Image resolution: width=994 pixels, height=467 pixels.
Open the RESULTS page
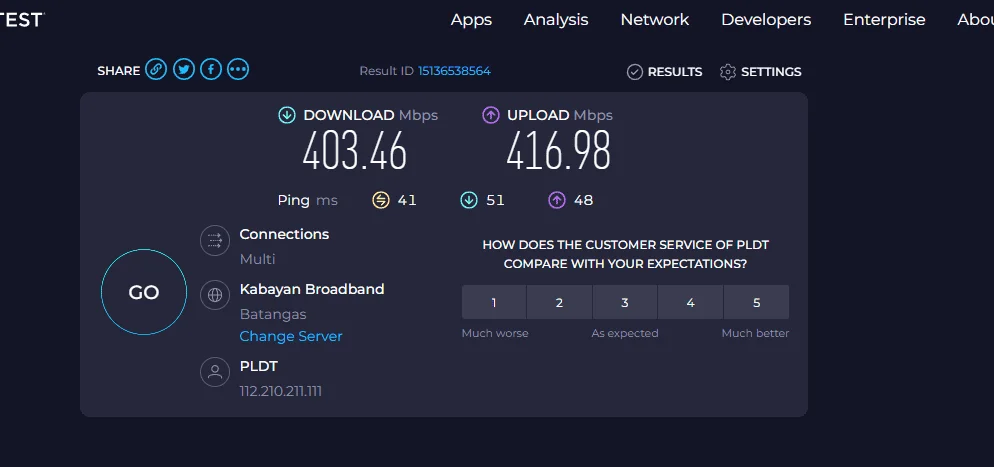coord(674,72)
